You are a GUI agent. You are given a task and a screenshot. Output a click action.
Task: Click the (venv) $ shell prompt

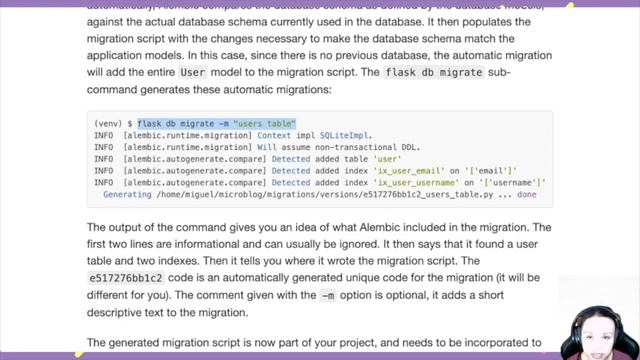pyautogui.click(x=113, y=124)
